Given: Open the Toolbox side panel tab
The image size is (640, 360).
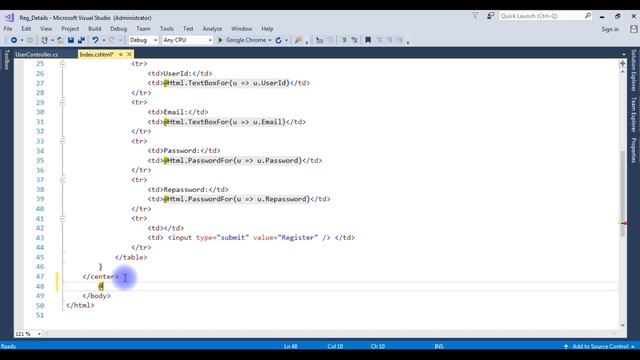Looking at the screenshot, I should (x=7, y=60).
